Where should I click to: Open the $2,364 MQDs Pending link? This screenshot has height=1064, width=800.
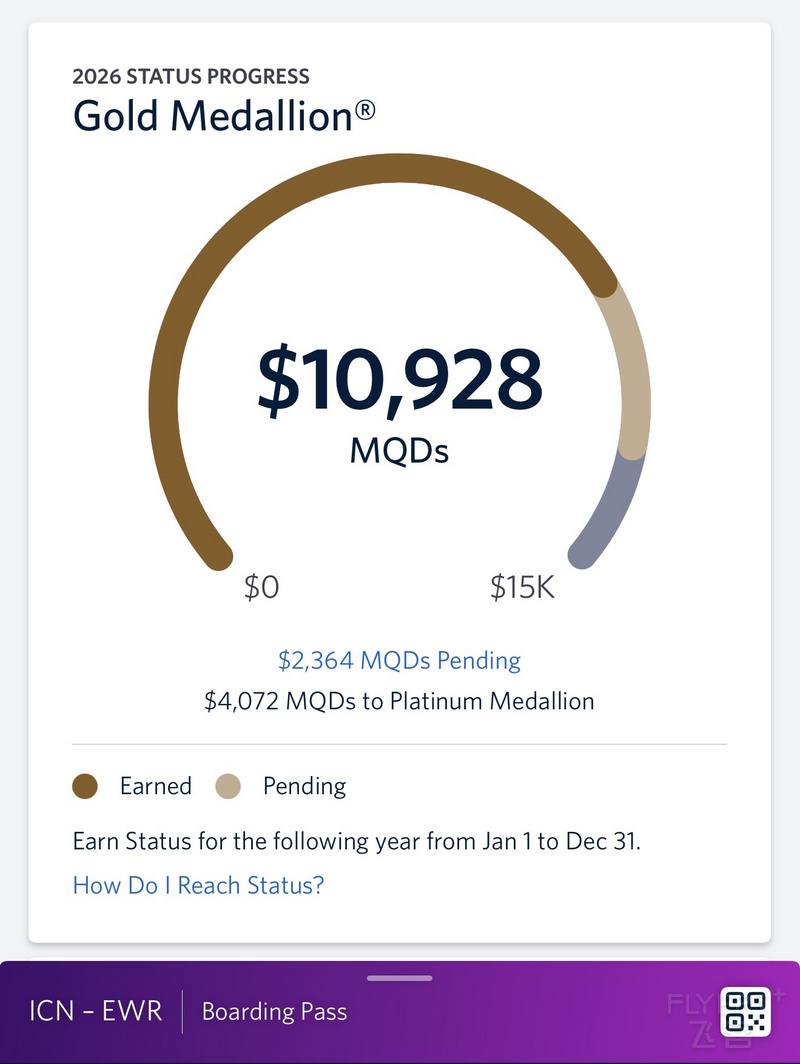400,660
